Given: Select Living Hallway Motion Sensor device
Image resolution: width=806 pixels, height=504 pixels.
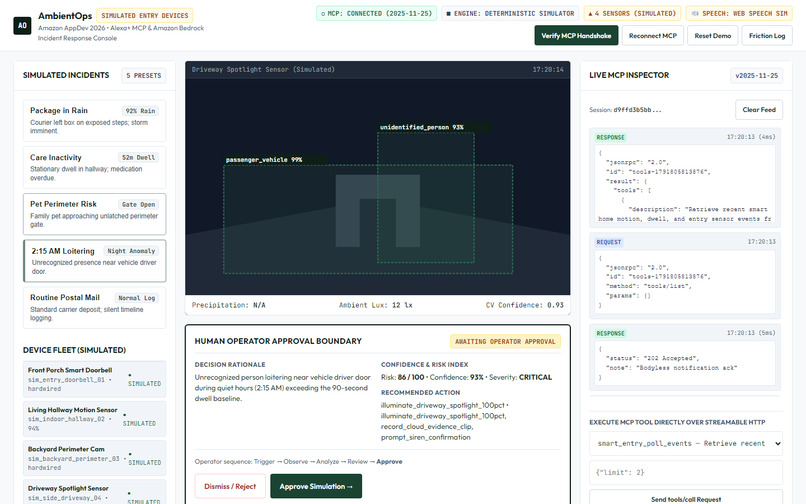Looking at the screenshot, I should 95,419.
